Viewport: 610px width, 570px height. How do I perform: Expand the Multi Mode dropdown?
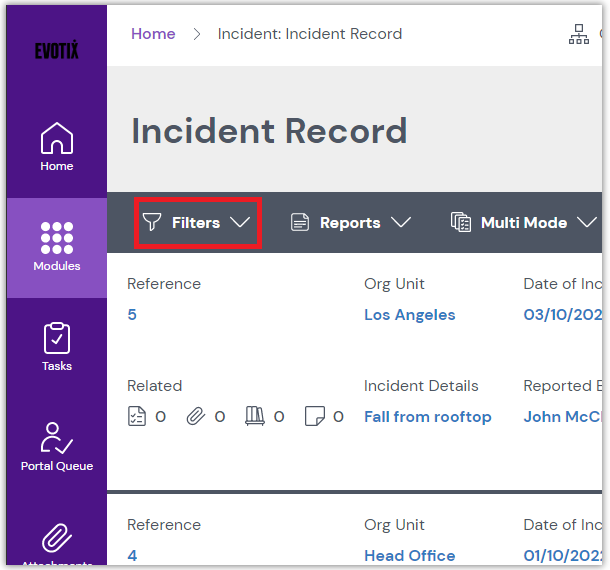[x=524, y=223]
